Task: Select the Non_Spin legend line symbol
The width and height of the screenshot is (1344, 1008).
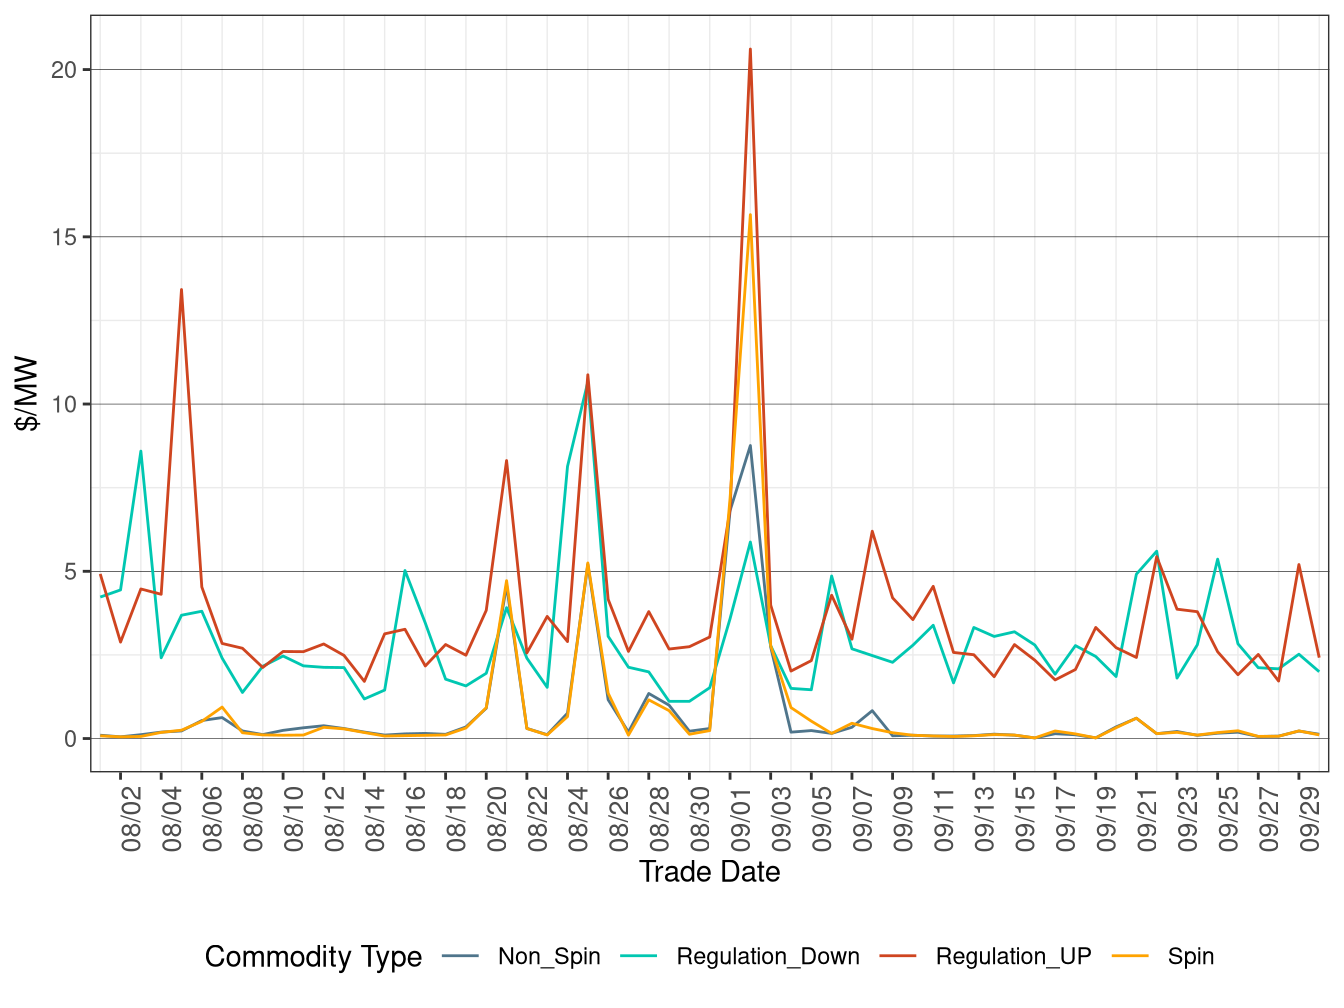Action: pos(462,956)
